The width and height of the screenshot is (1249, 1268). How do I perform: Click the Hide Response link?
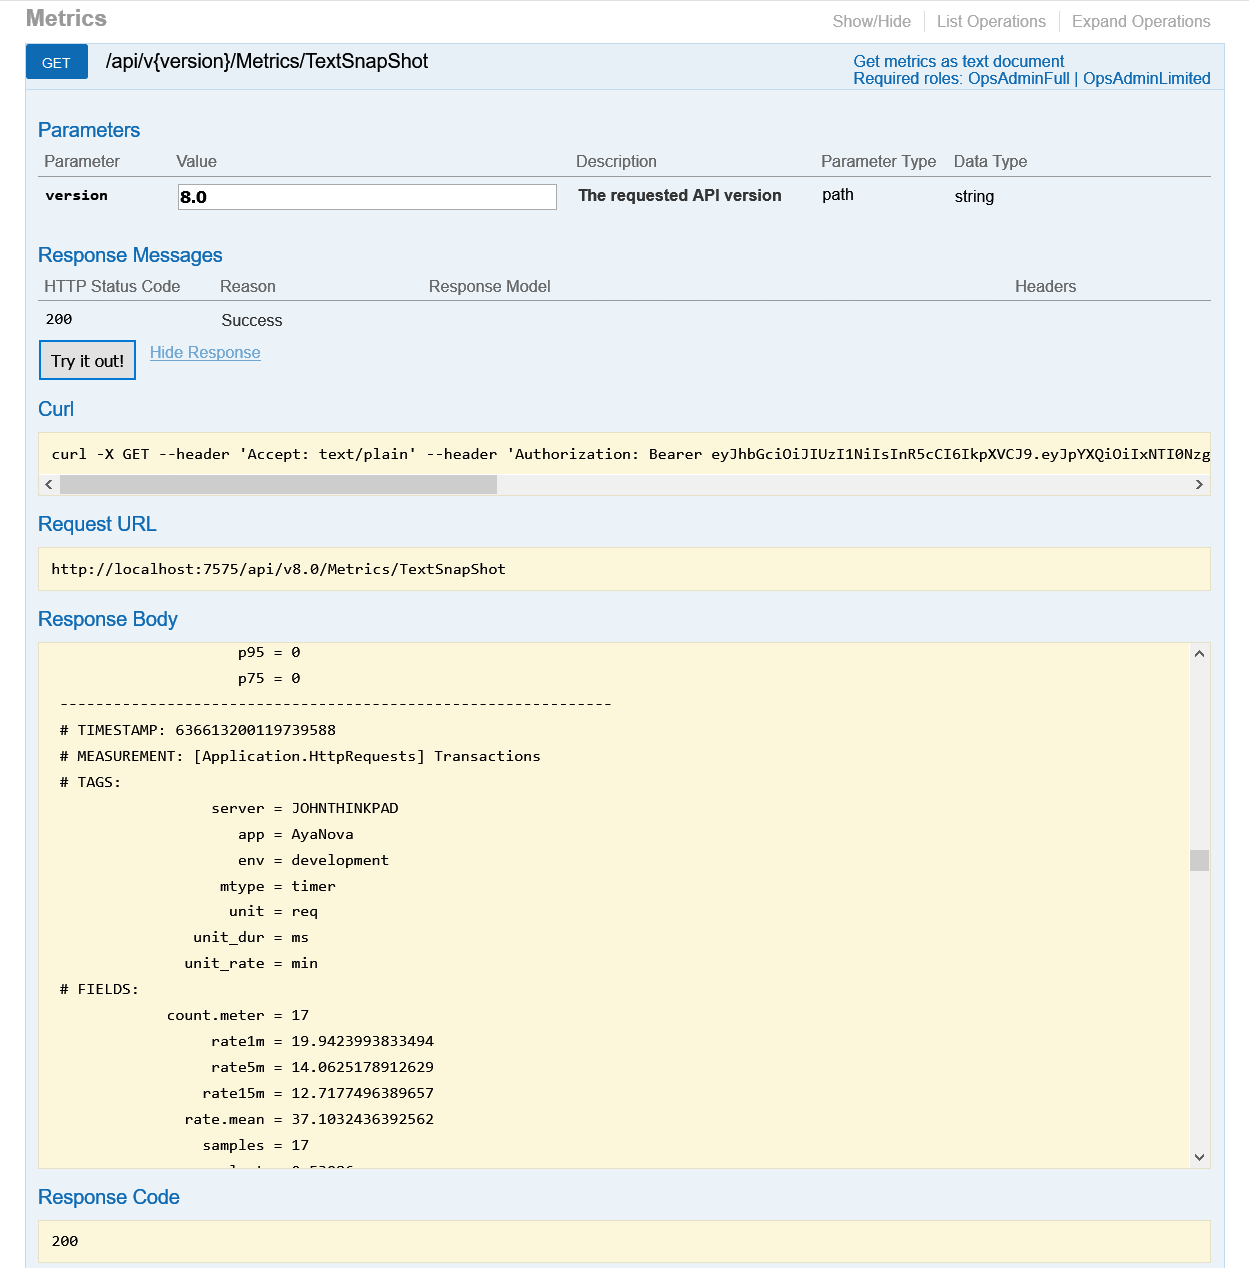205,352
